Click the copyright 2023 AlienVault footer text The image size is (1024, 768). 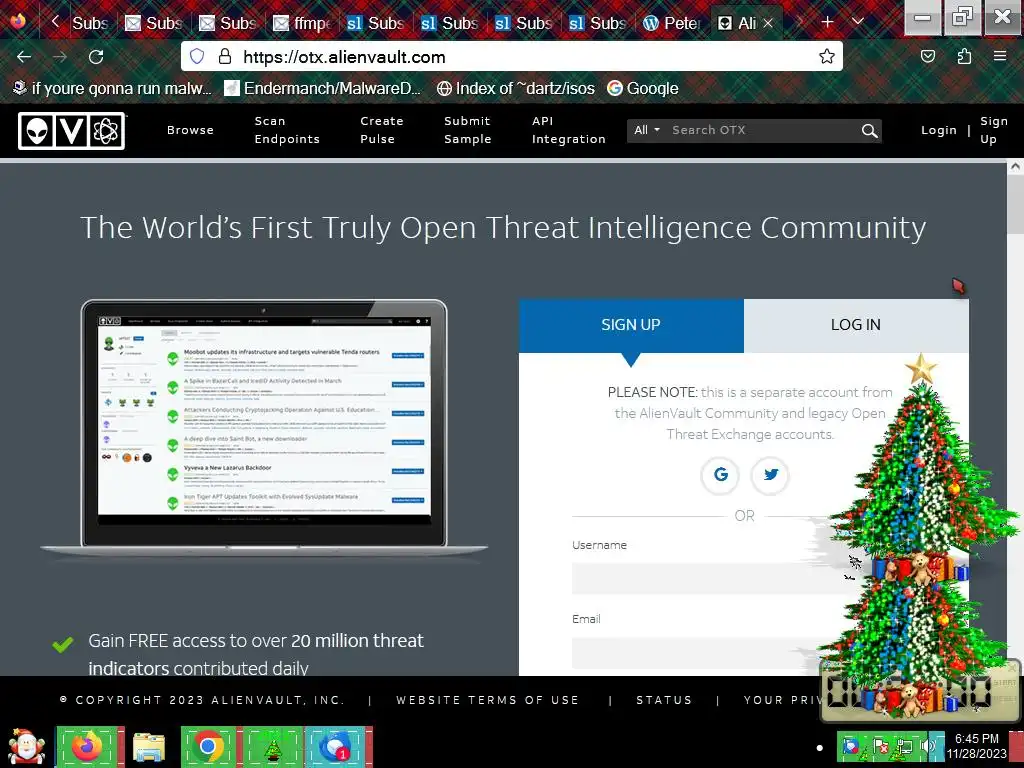202,700
